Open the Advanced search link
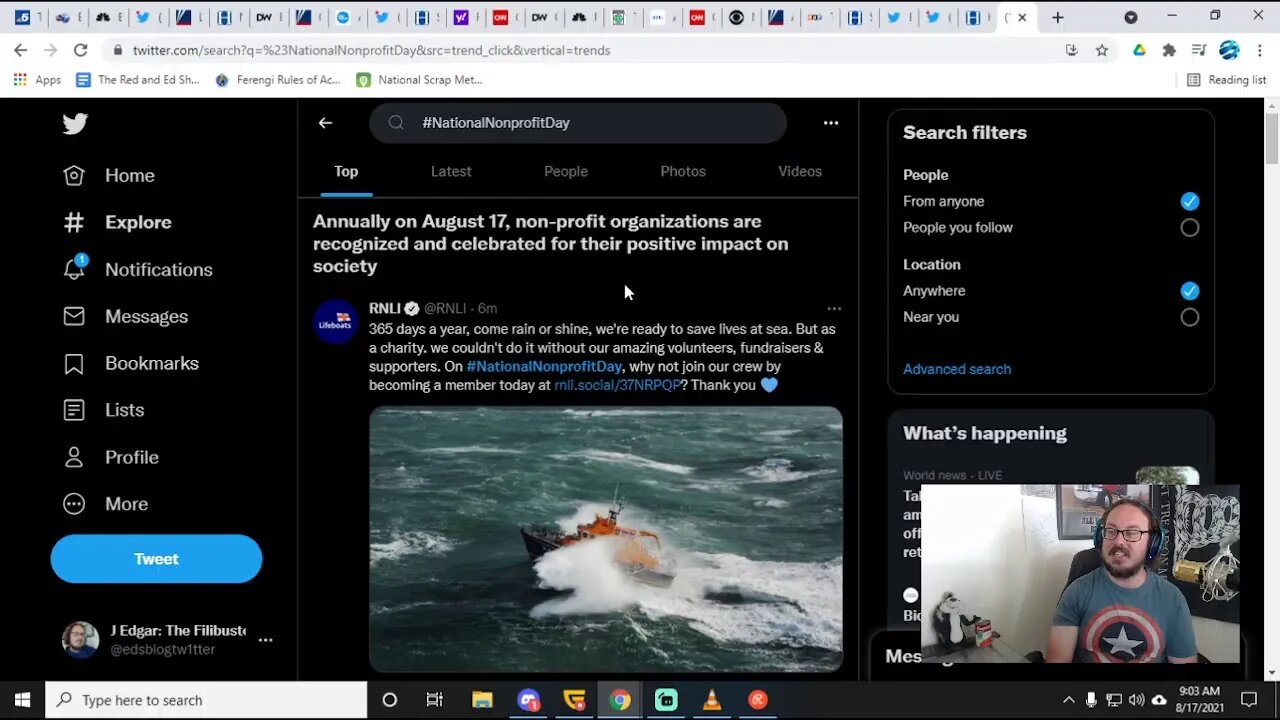Image resolution: width=1280 pixels, height=720 pixels. (957, 369)
